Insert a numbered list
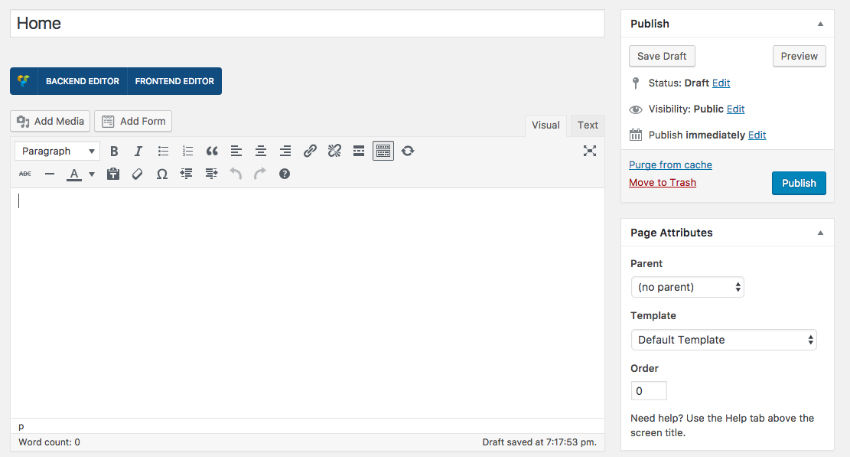This screenshot has width=850, height=457. [x=188, y=151]
